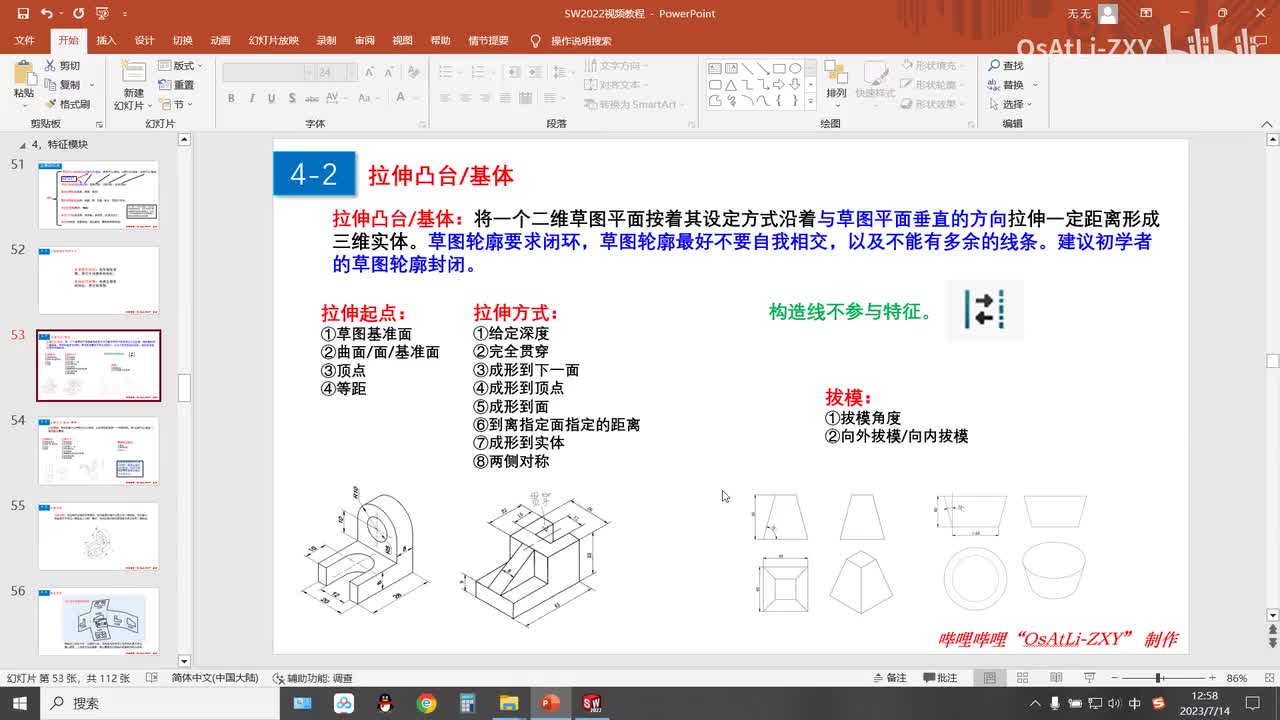
Task: Open the Design (设计) tab
Action: (145, 41)
